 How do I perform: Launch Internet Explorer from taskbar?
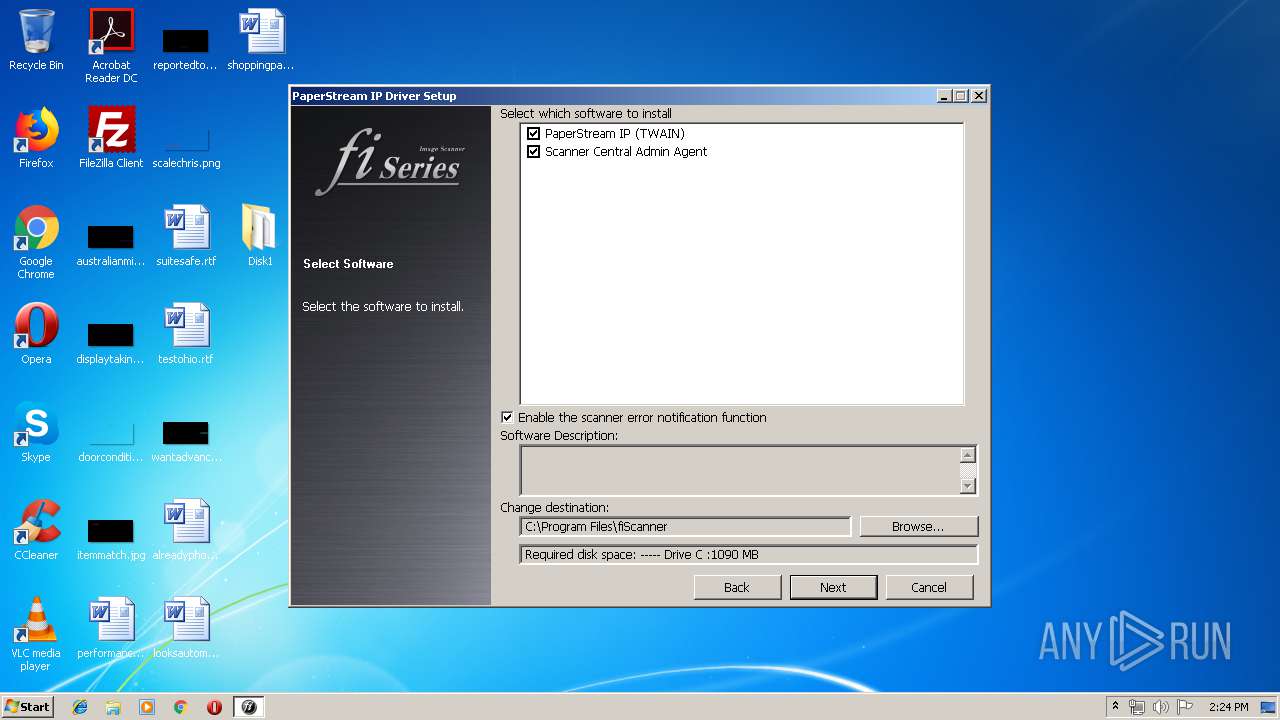[80, 707]
